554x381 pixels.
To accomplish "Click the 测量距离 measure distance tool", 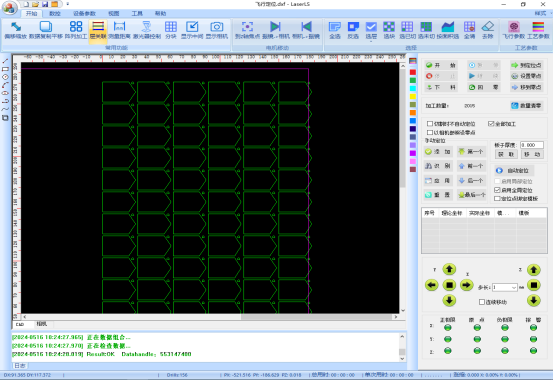I will coord(119,30).
